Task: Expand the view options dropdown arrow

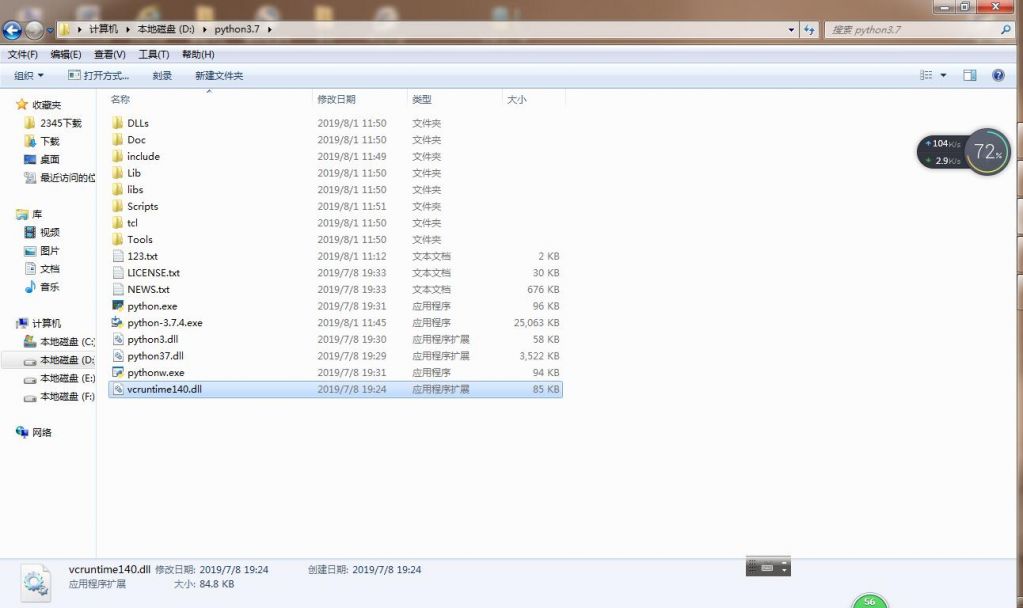Action: (x=943, y=76)
